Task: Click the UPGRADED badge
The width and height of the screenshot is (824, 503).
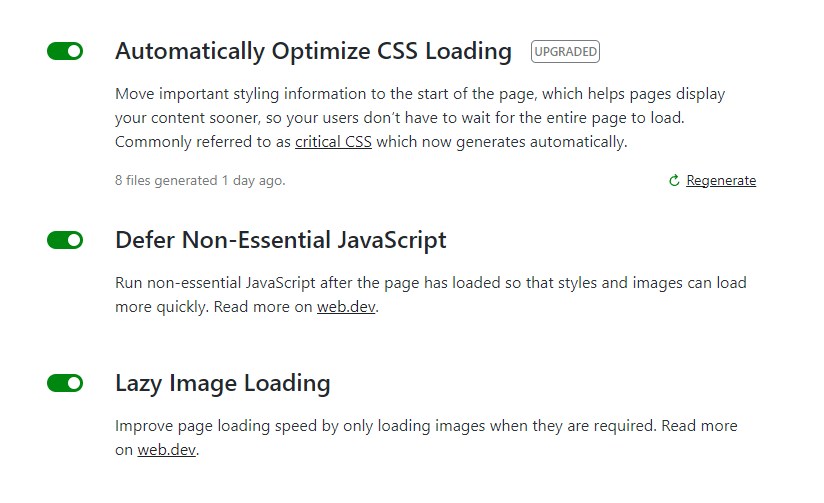Action: [565, 52]
